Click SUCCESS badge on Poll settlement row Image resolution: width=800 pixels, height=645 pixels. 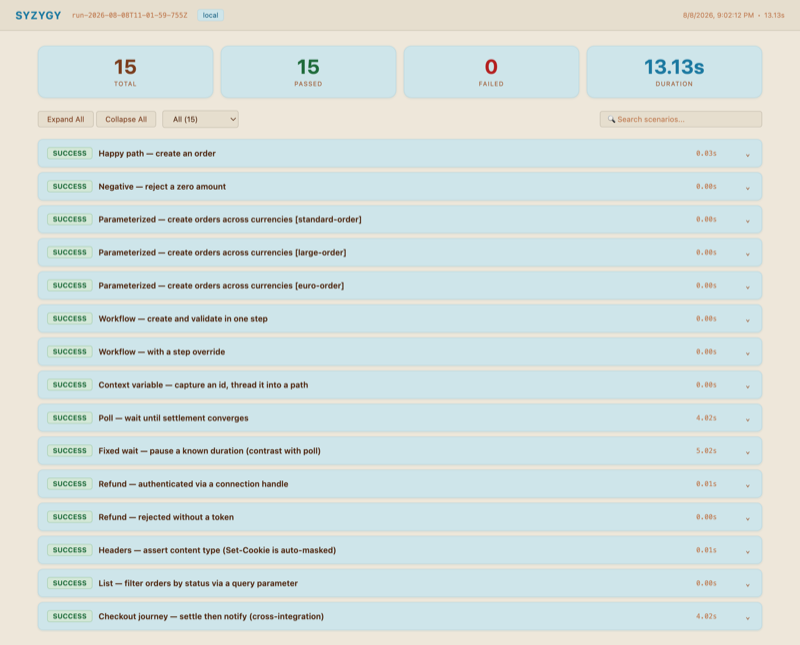pos(70,418)
